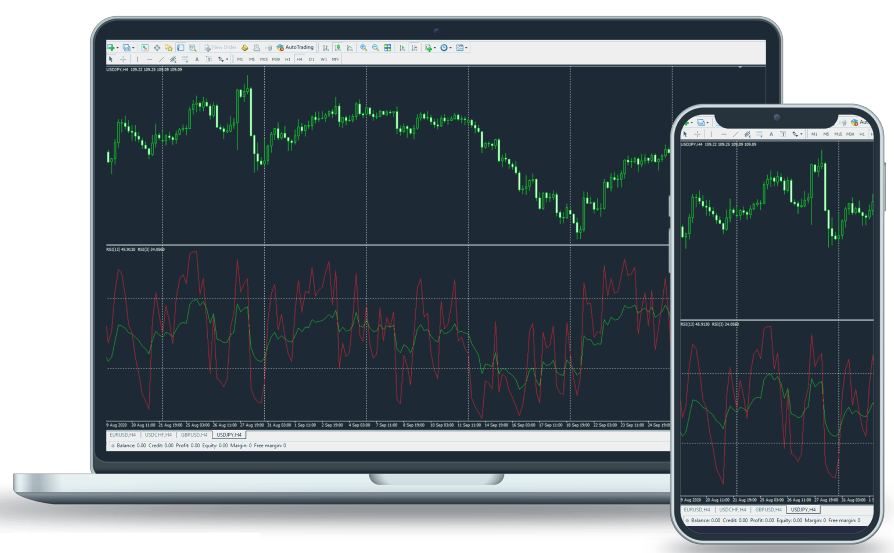
Task: Select the cursor arrow tool on laptop toolbar
Action: pyautogui.click(x=111, y=59)
